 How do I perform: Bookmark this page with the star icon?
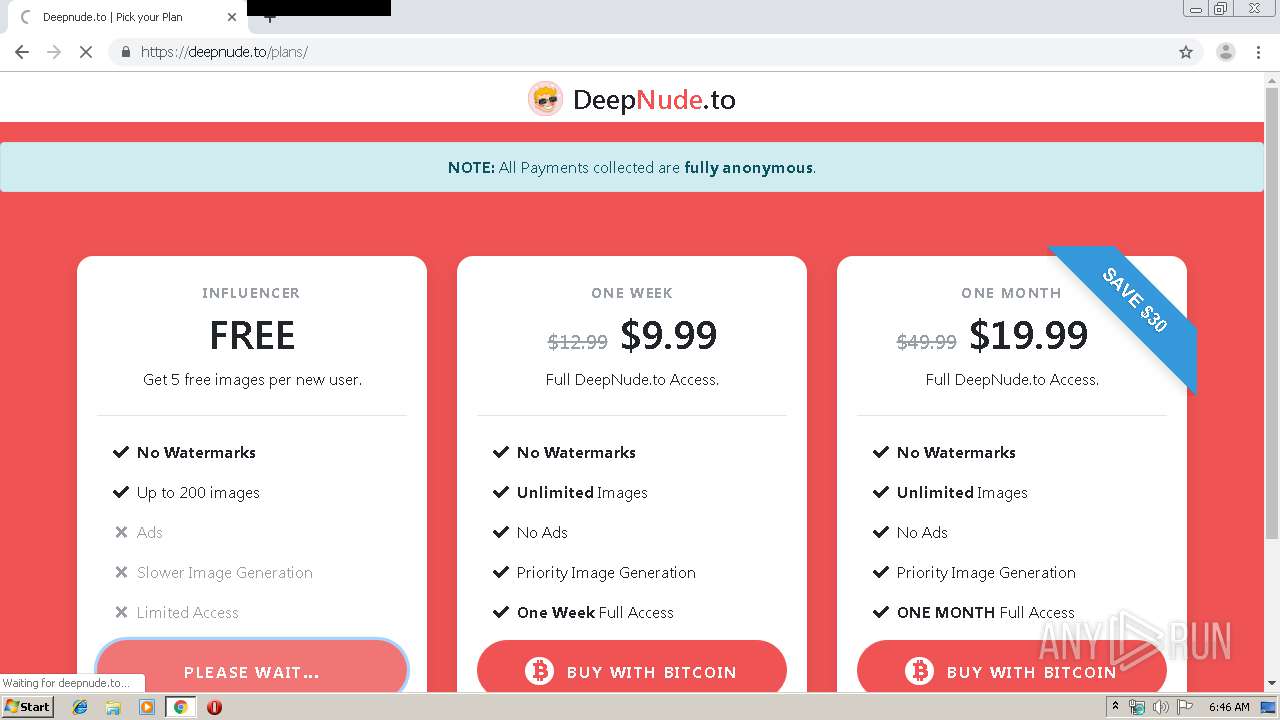point(1186,52)
